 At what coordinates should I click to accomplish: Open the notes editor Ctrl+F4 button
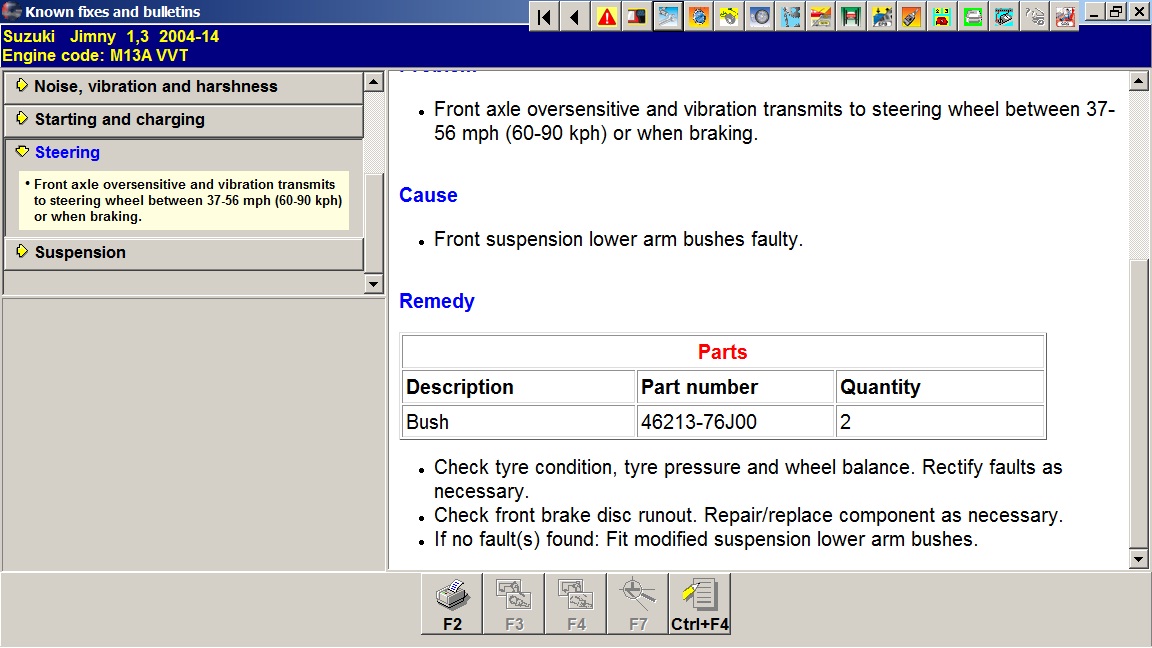(x=700, y=603)
